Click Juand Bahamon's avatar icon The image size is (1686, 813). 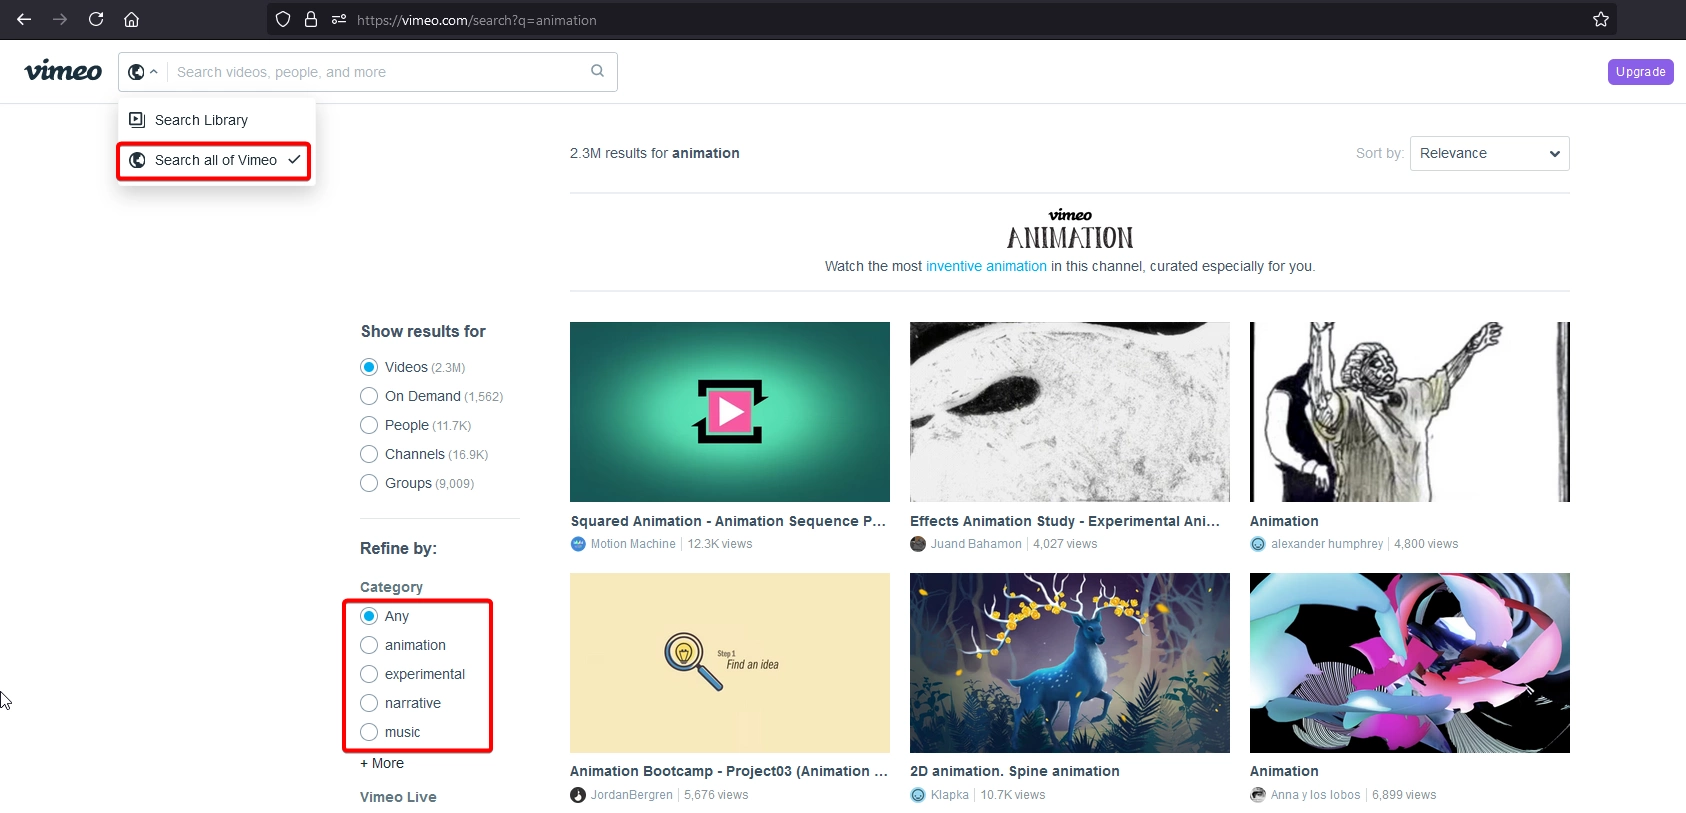click(x=918, y=544)
